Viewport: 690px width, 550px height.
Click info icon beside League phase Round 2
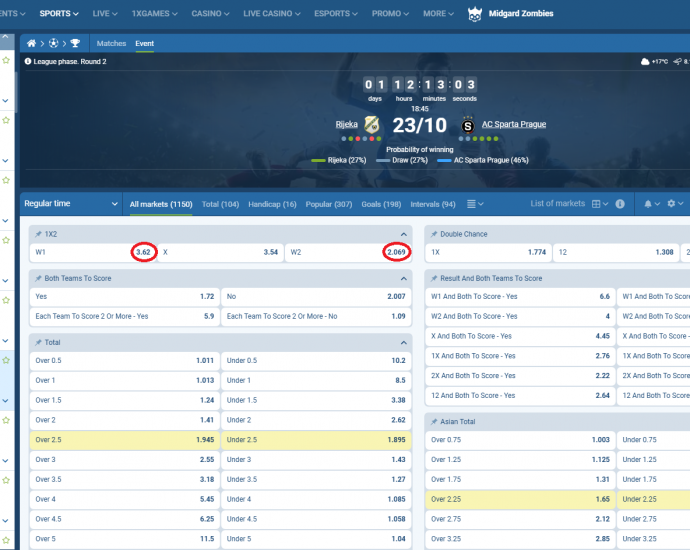tap(28, 61)
